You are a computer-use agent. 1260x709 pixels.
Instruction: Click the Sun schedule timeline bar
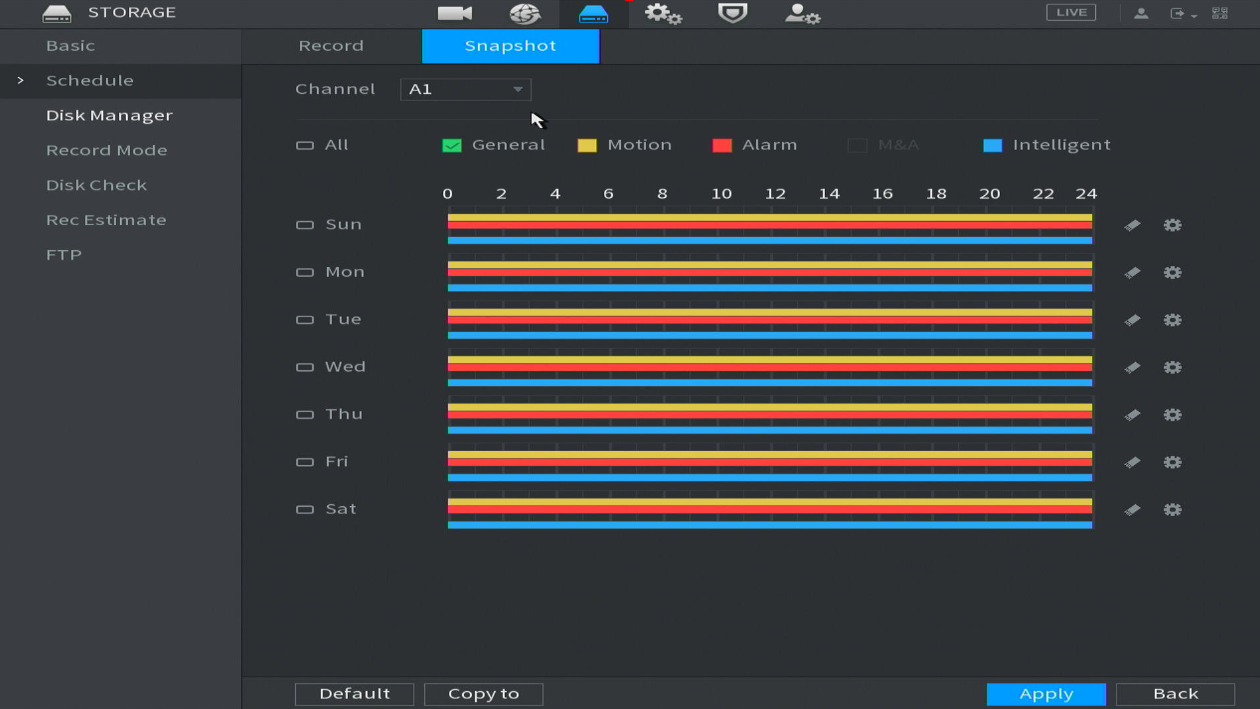coord(770,226)
